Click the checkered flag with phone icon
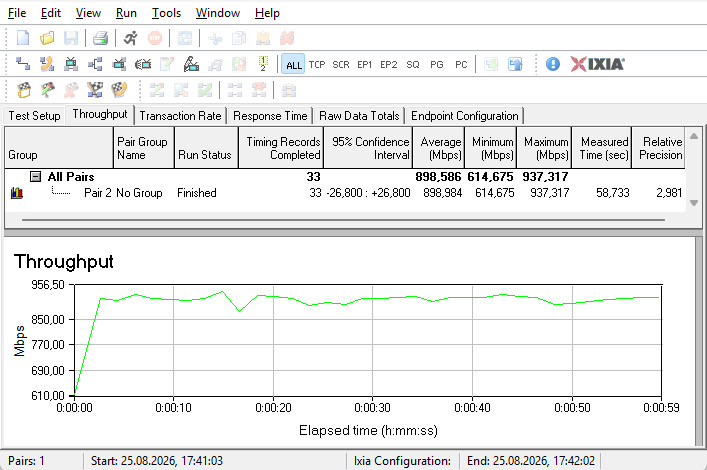Viewport: 707px width, 470px height. 119,90
